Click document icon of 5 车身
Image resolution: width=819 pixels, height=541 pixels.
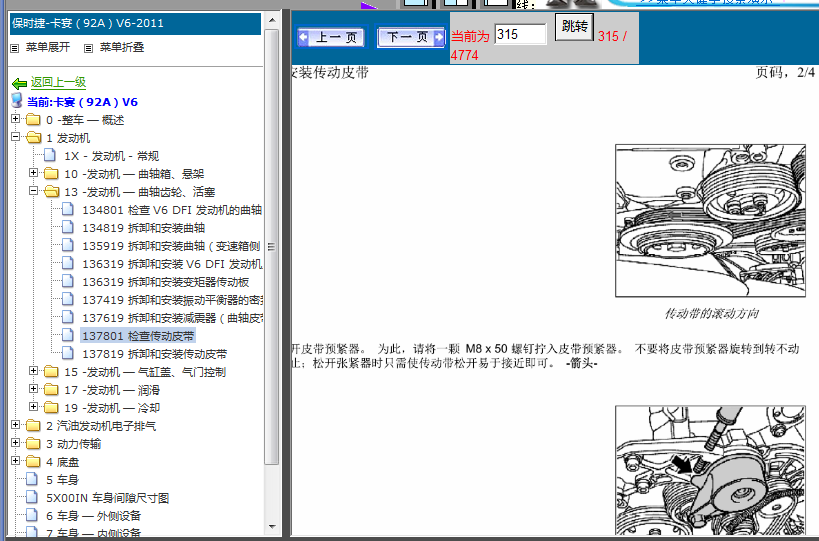tap(32, 479)
